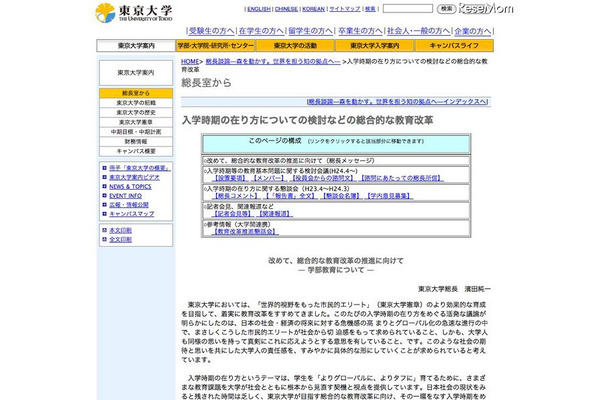The image size is (610, 400).
Task: Jump to 【諮問にあたっての総長所信】 link
Action: (401, 178)
